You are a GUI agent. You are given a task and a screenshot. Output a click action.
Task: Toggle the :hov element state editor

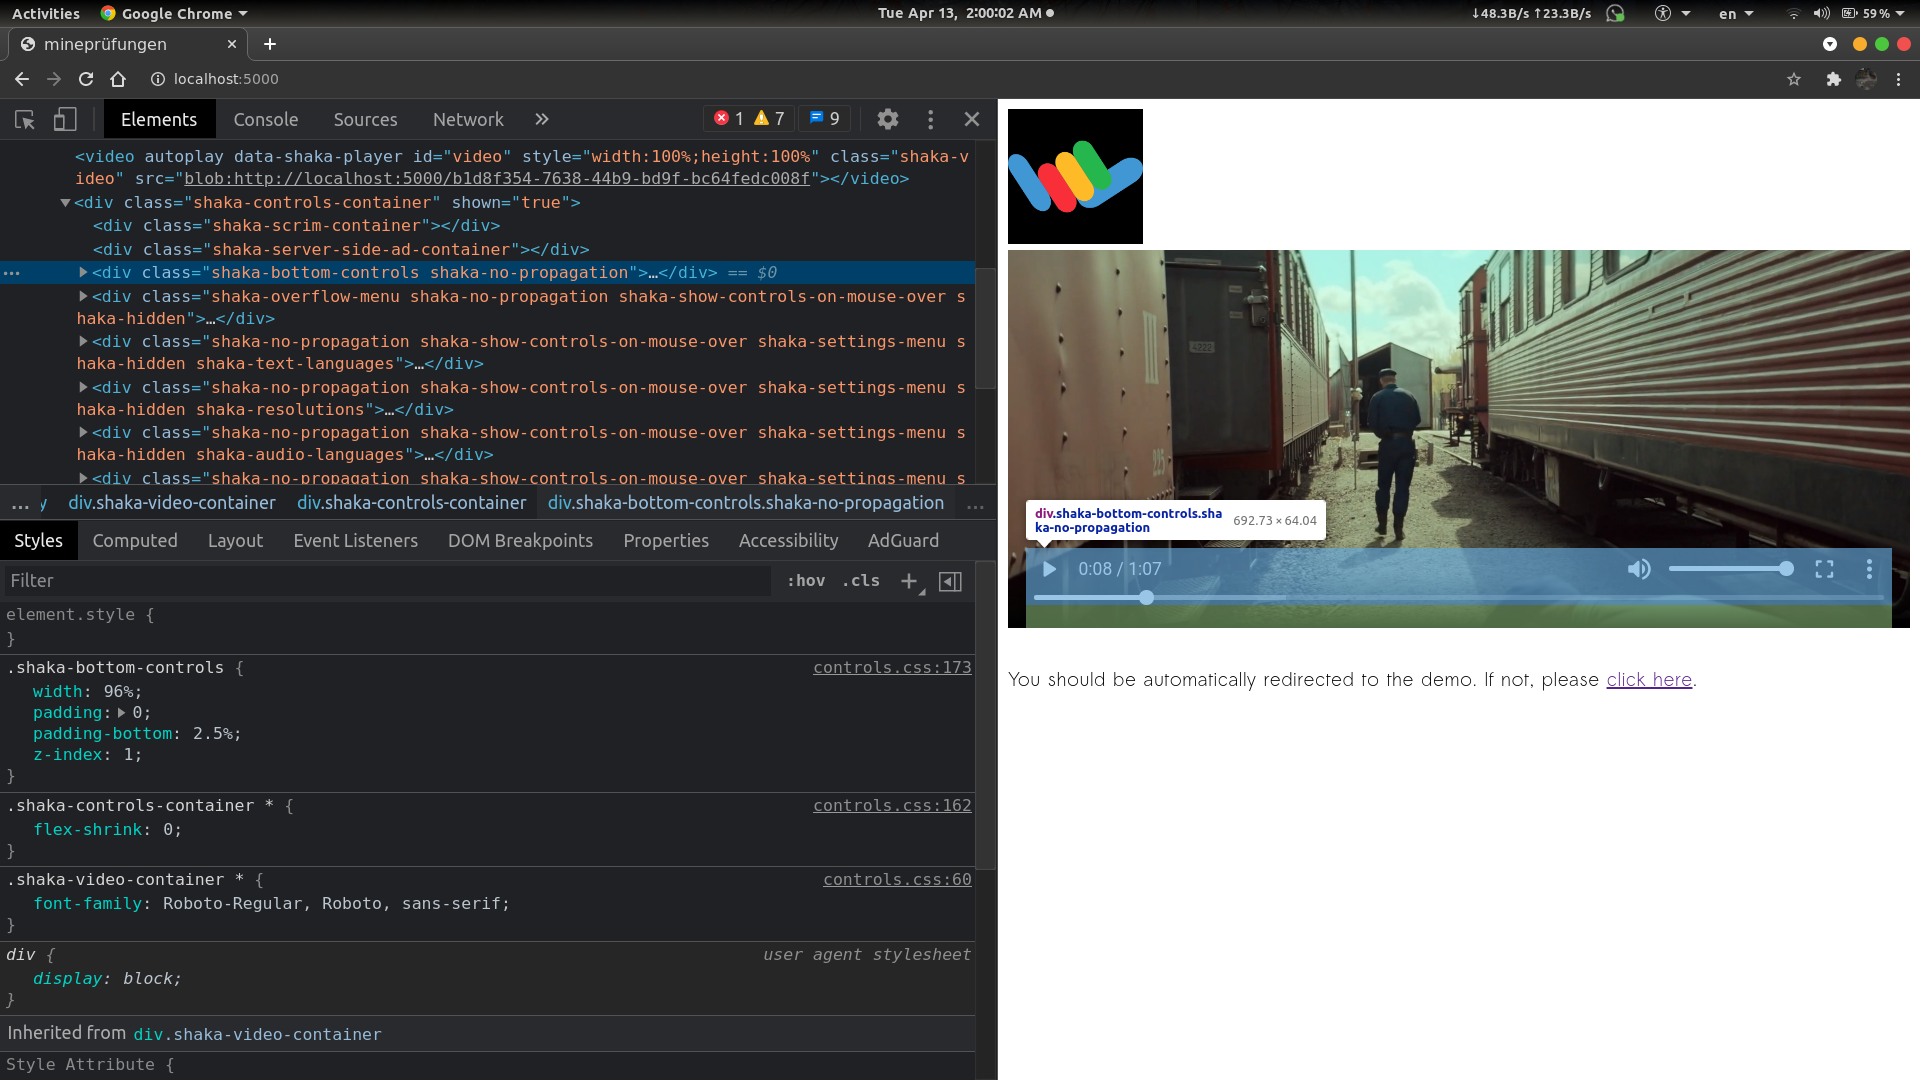806,580
